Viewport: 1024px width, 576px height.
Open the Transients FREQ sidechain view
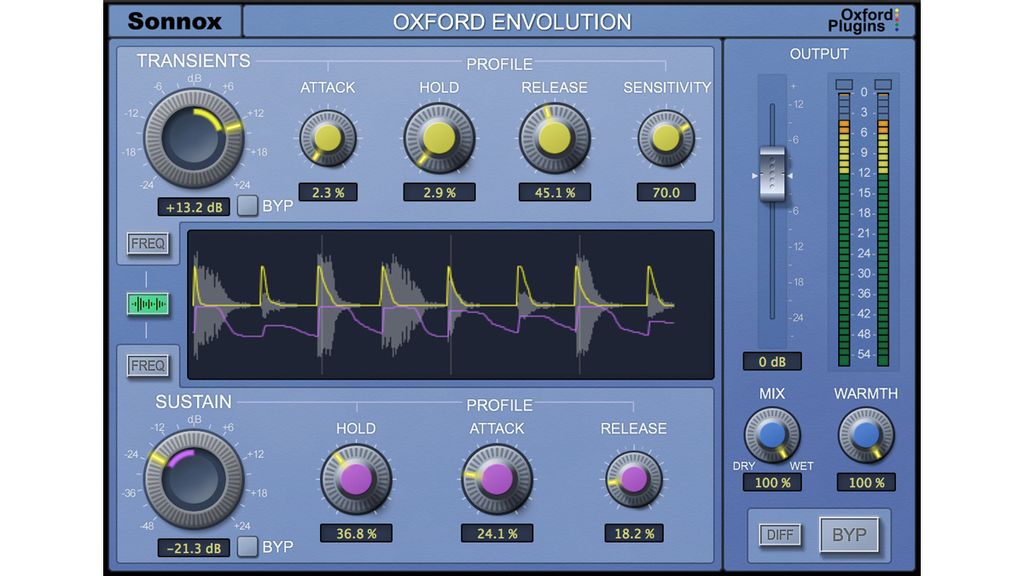pyautogui.click(x=147, y=243)
